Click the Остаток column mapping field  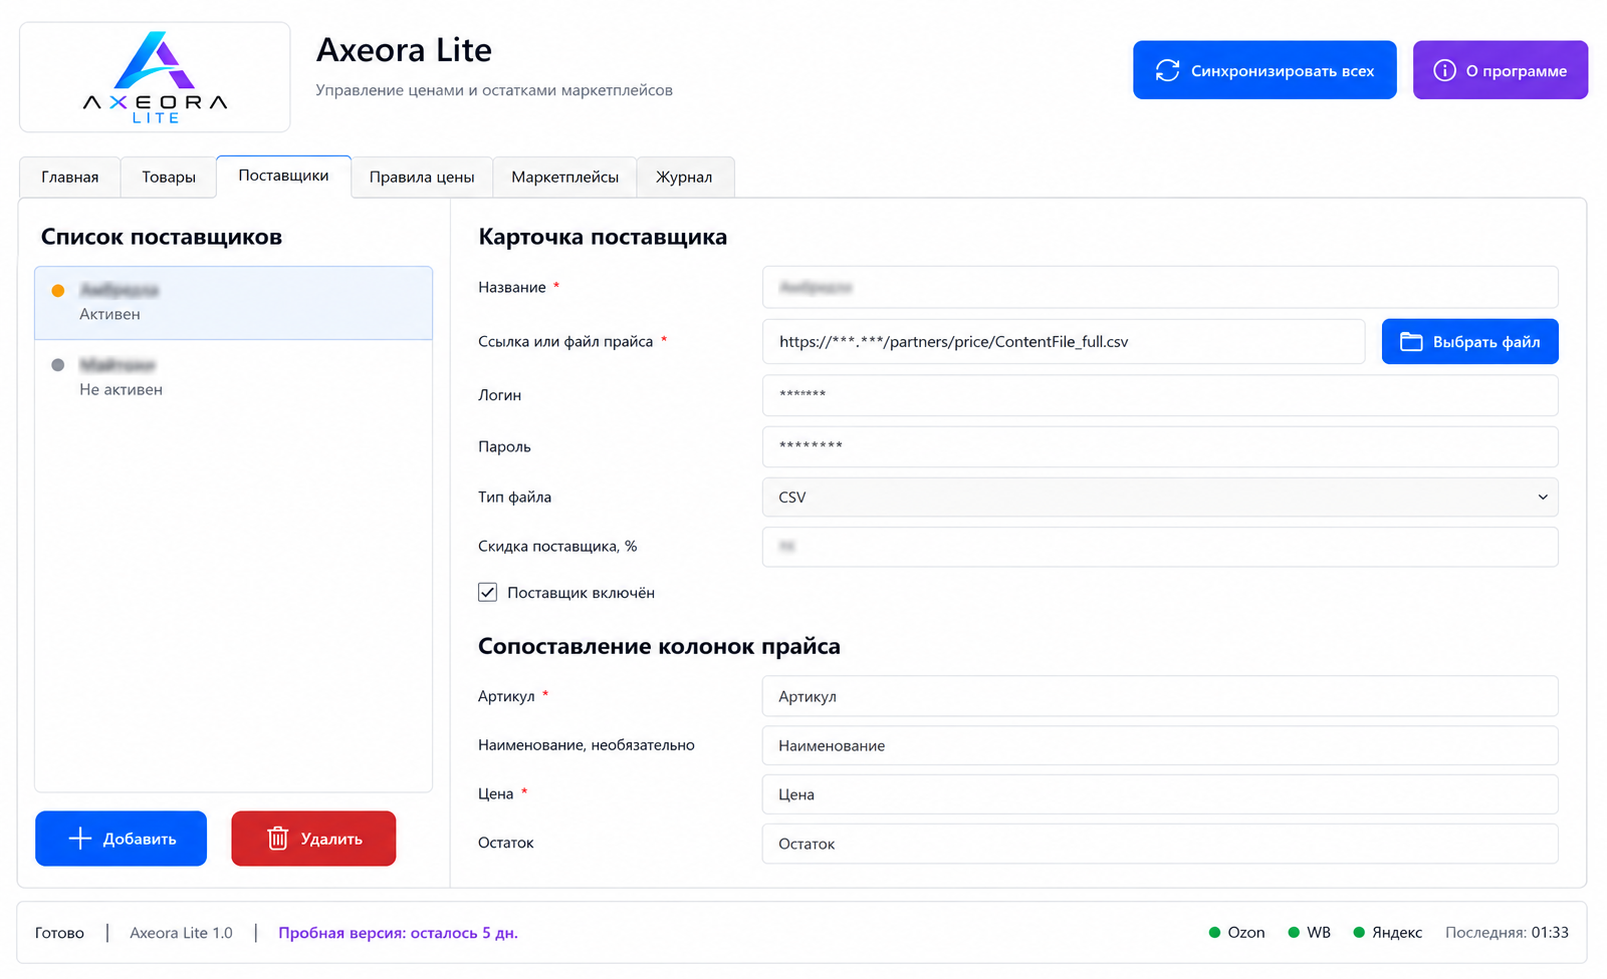coord(1160,844)
